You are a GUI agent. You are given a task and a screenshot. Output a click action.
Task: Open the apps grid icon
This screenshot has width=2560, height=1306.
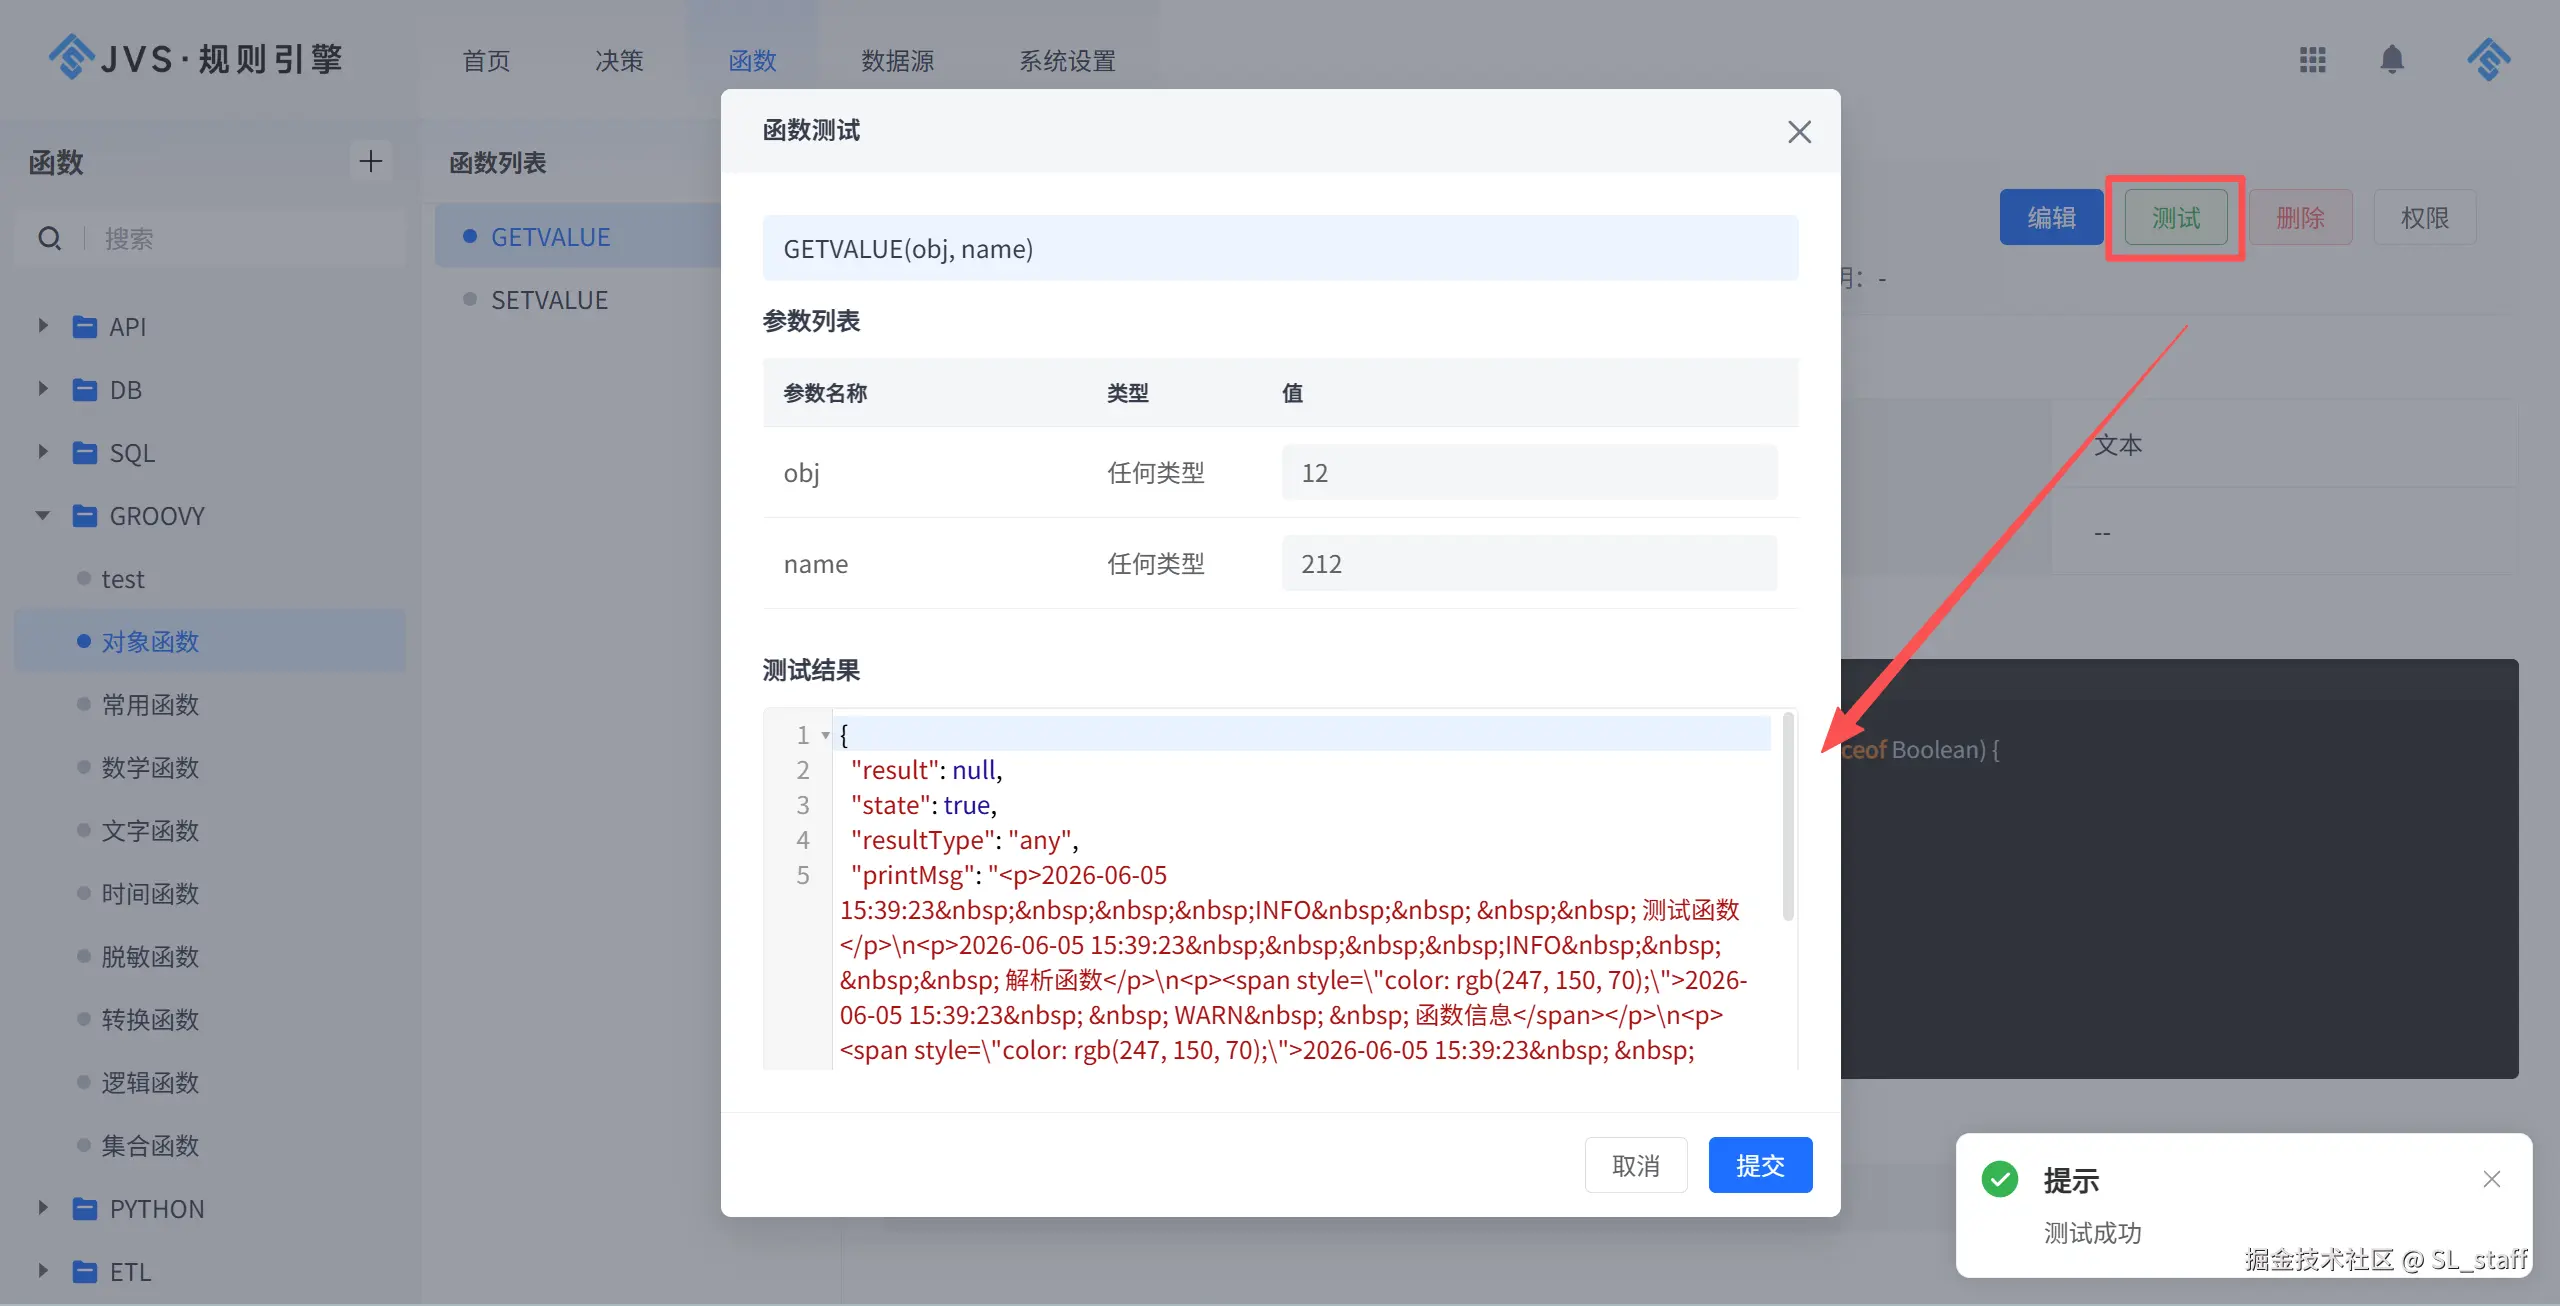(x=2312, y=60)
